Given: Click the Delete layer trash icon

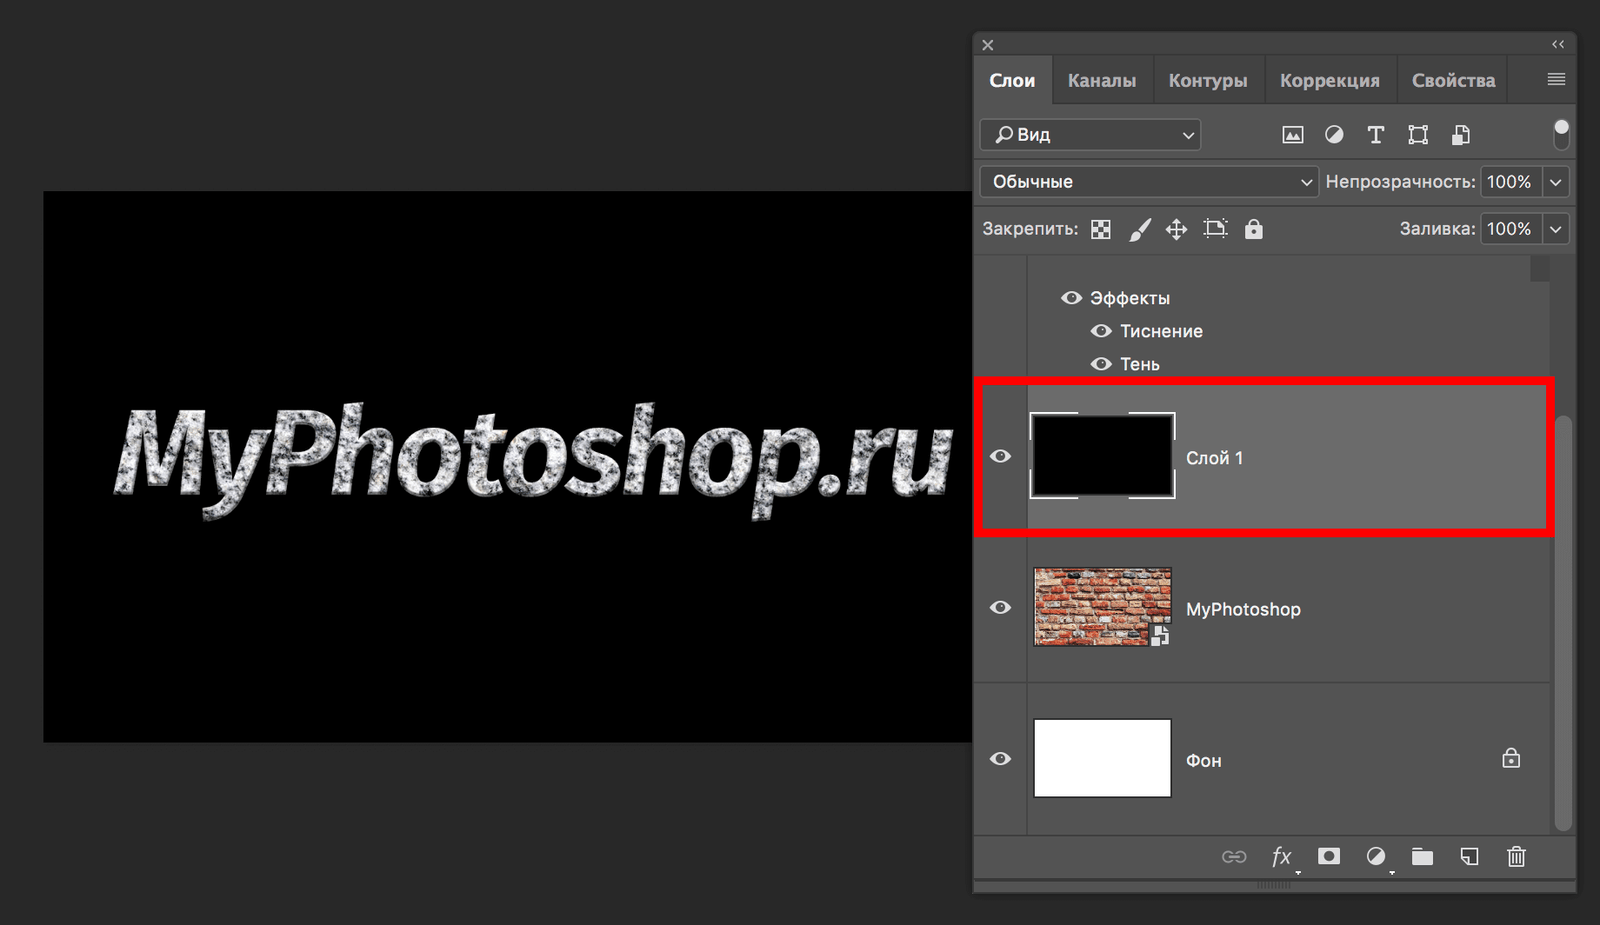Looking at the screenshot, I should (1516, 857).
